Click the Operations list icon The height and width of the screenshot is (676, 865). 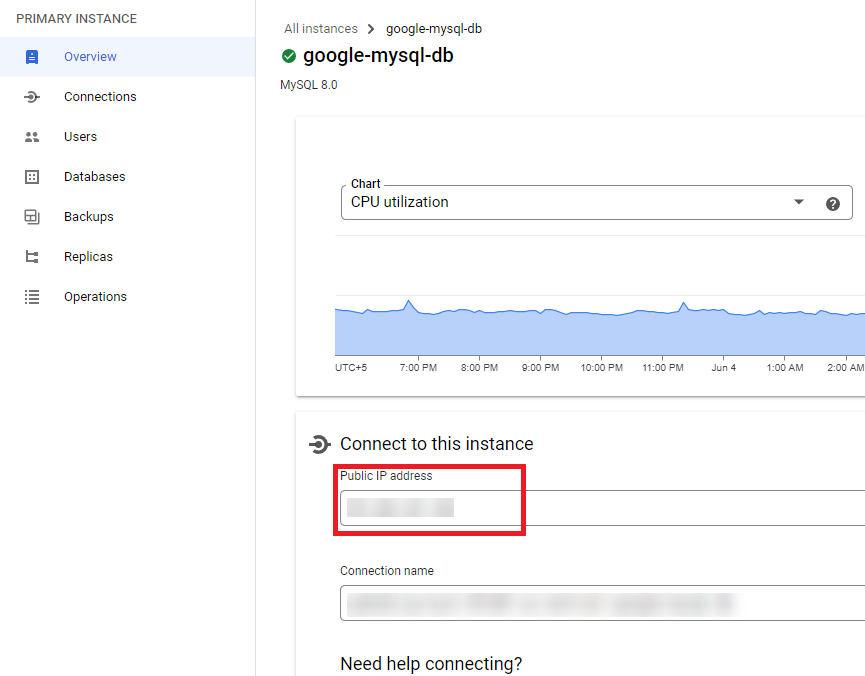point(32,297)
